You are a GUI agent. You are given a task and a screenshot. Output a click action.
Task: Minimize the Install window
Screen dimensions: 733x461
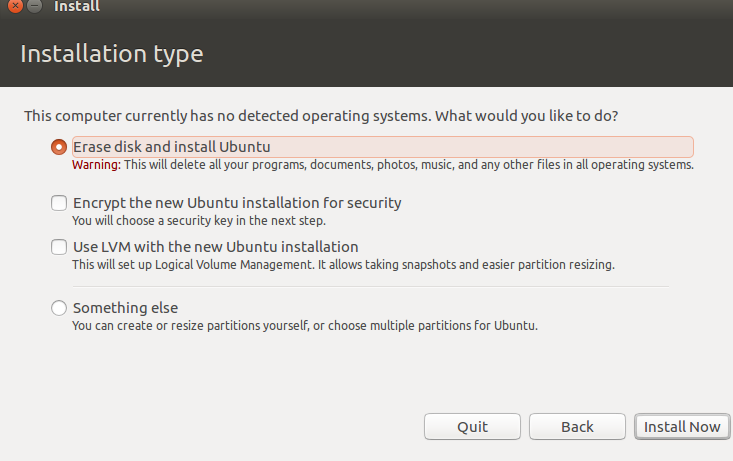[33, 7]
